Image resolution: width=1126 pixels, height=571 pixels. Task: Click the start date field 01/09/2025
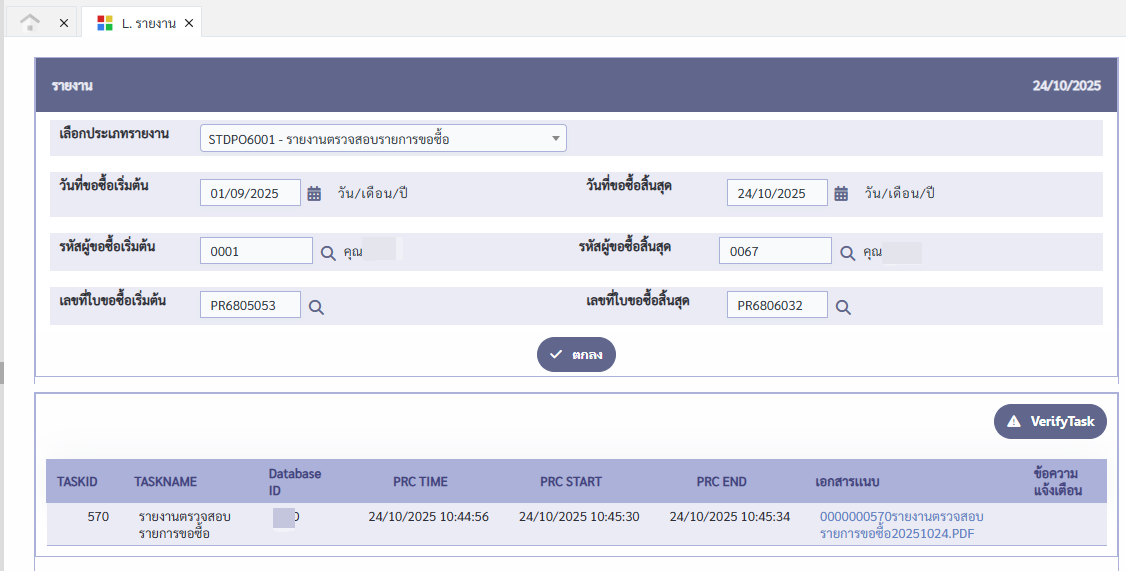point(250,194)
